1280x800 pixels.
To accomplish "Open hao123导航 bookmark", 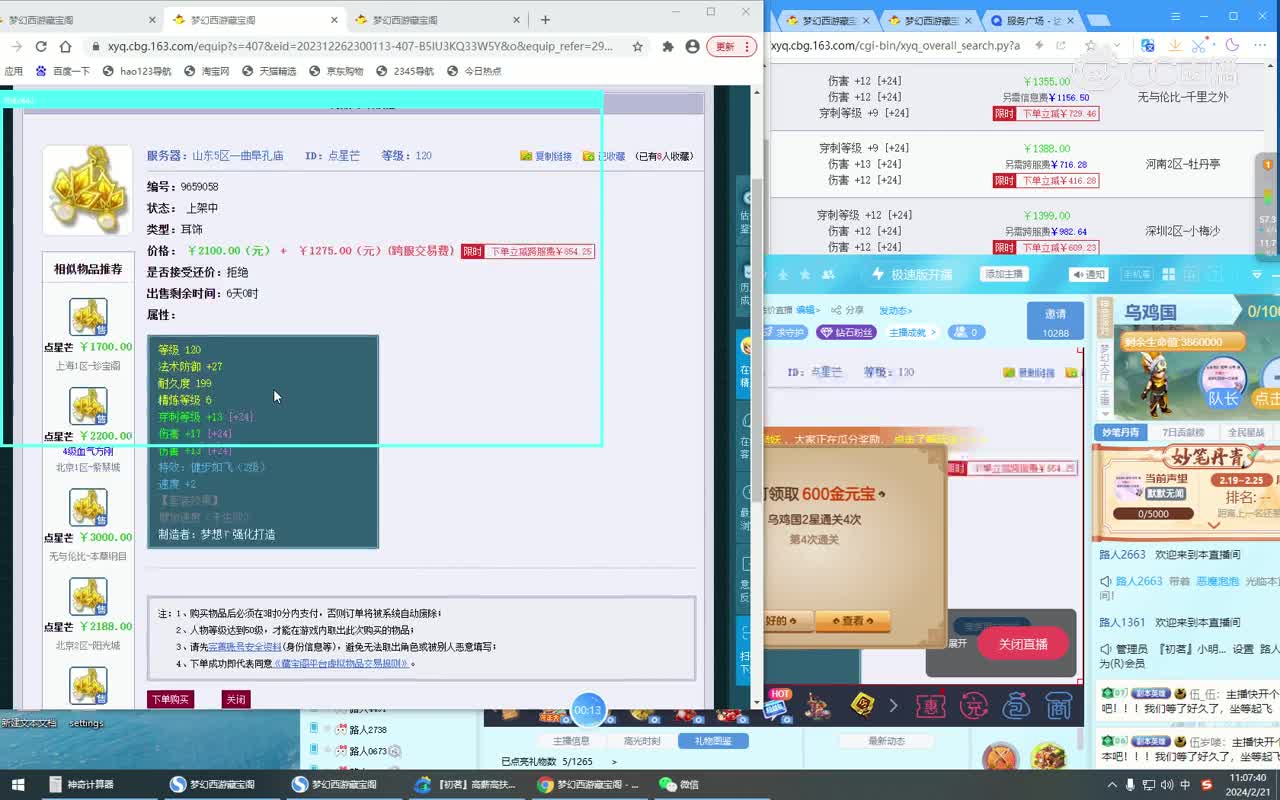I will (138, 71).
